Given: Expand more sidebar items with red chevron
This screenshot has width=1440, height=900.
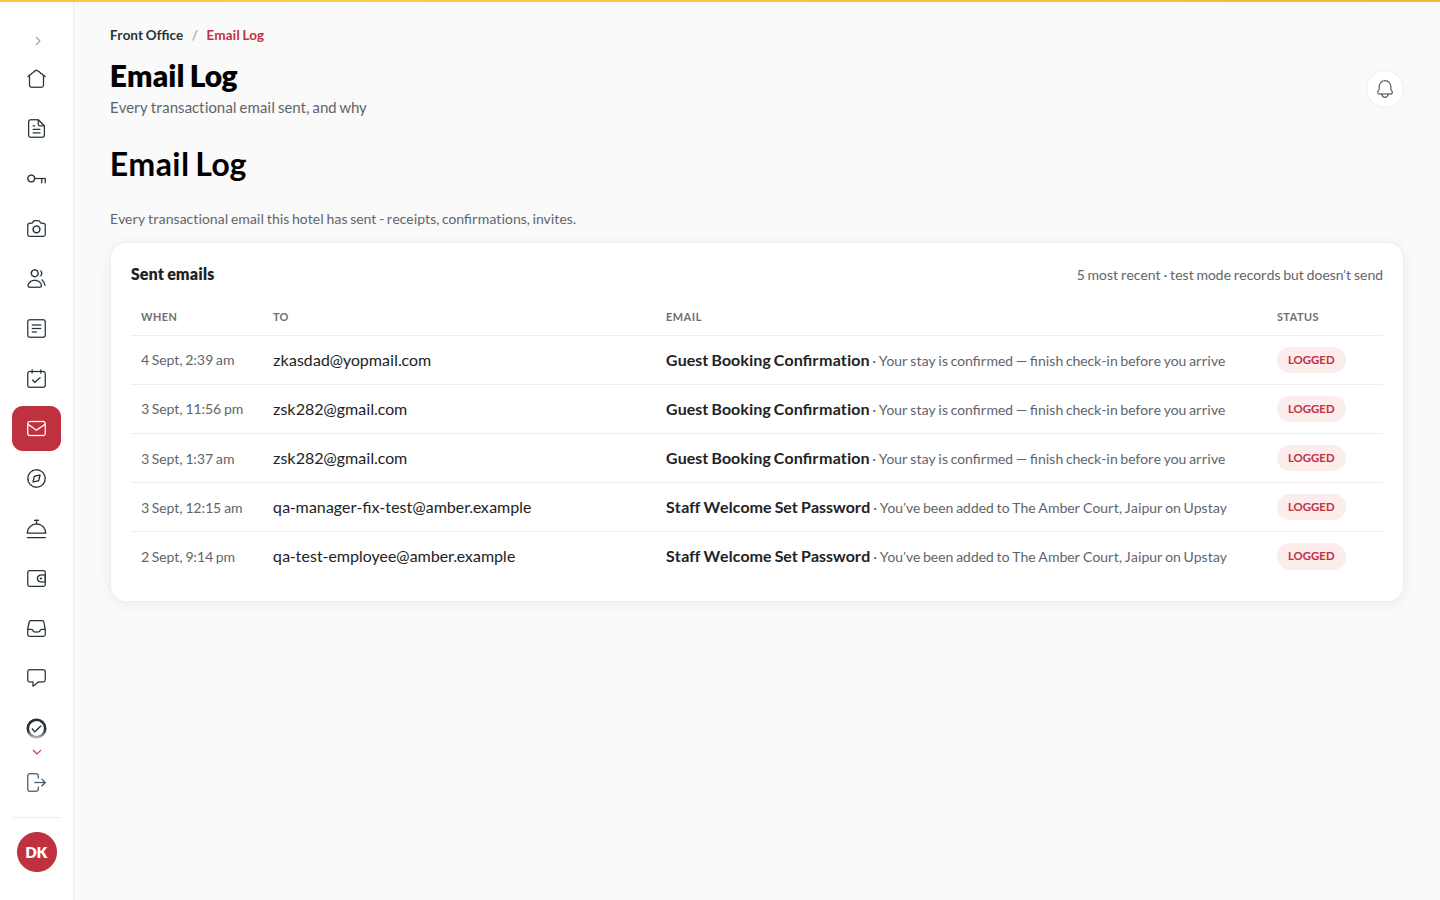Looking at the screenshot, I should pyautogui.click(x=37, y=752).
